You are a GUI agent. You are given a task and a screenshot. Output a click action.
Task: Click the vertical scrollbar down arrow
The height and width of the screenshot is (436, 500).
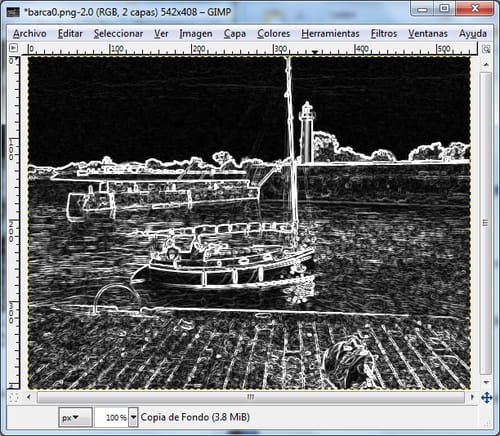pos(486,382)
